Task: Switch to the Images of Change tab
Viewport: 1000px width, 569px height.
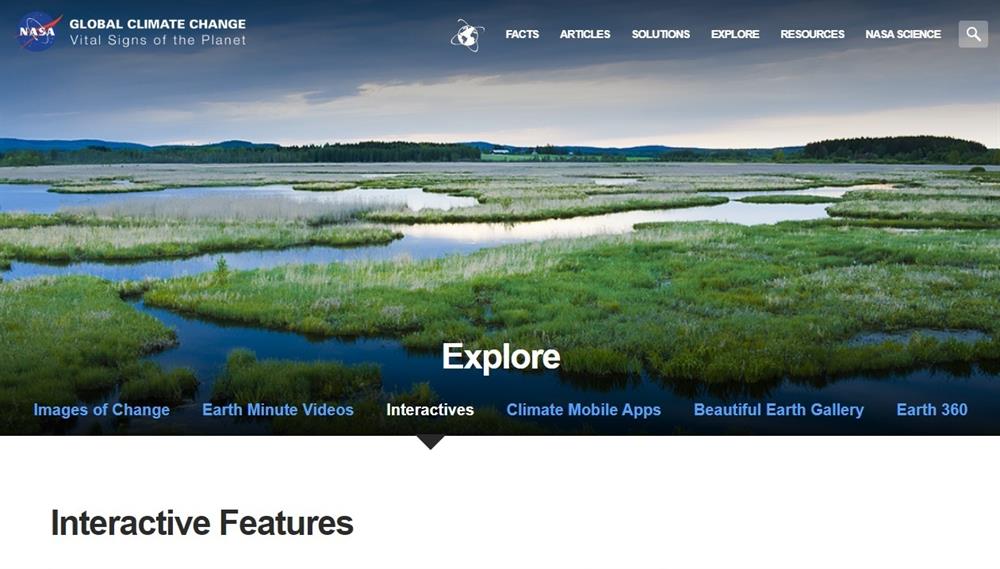Action: coord(101,410)
